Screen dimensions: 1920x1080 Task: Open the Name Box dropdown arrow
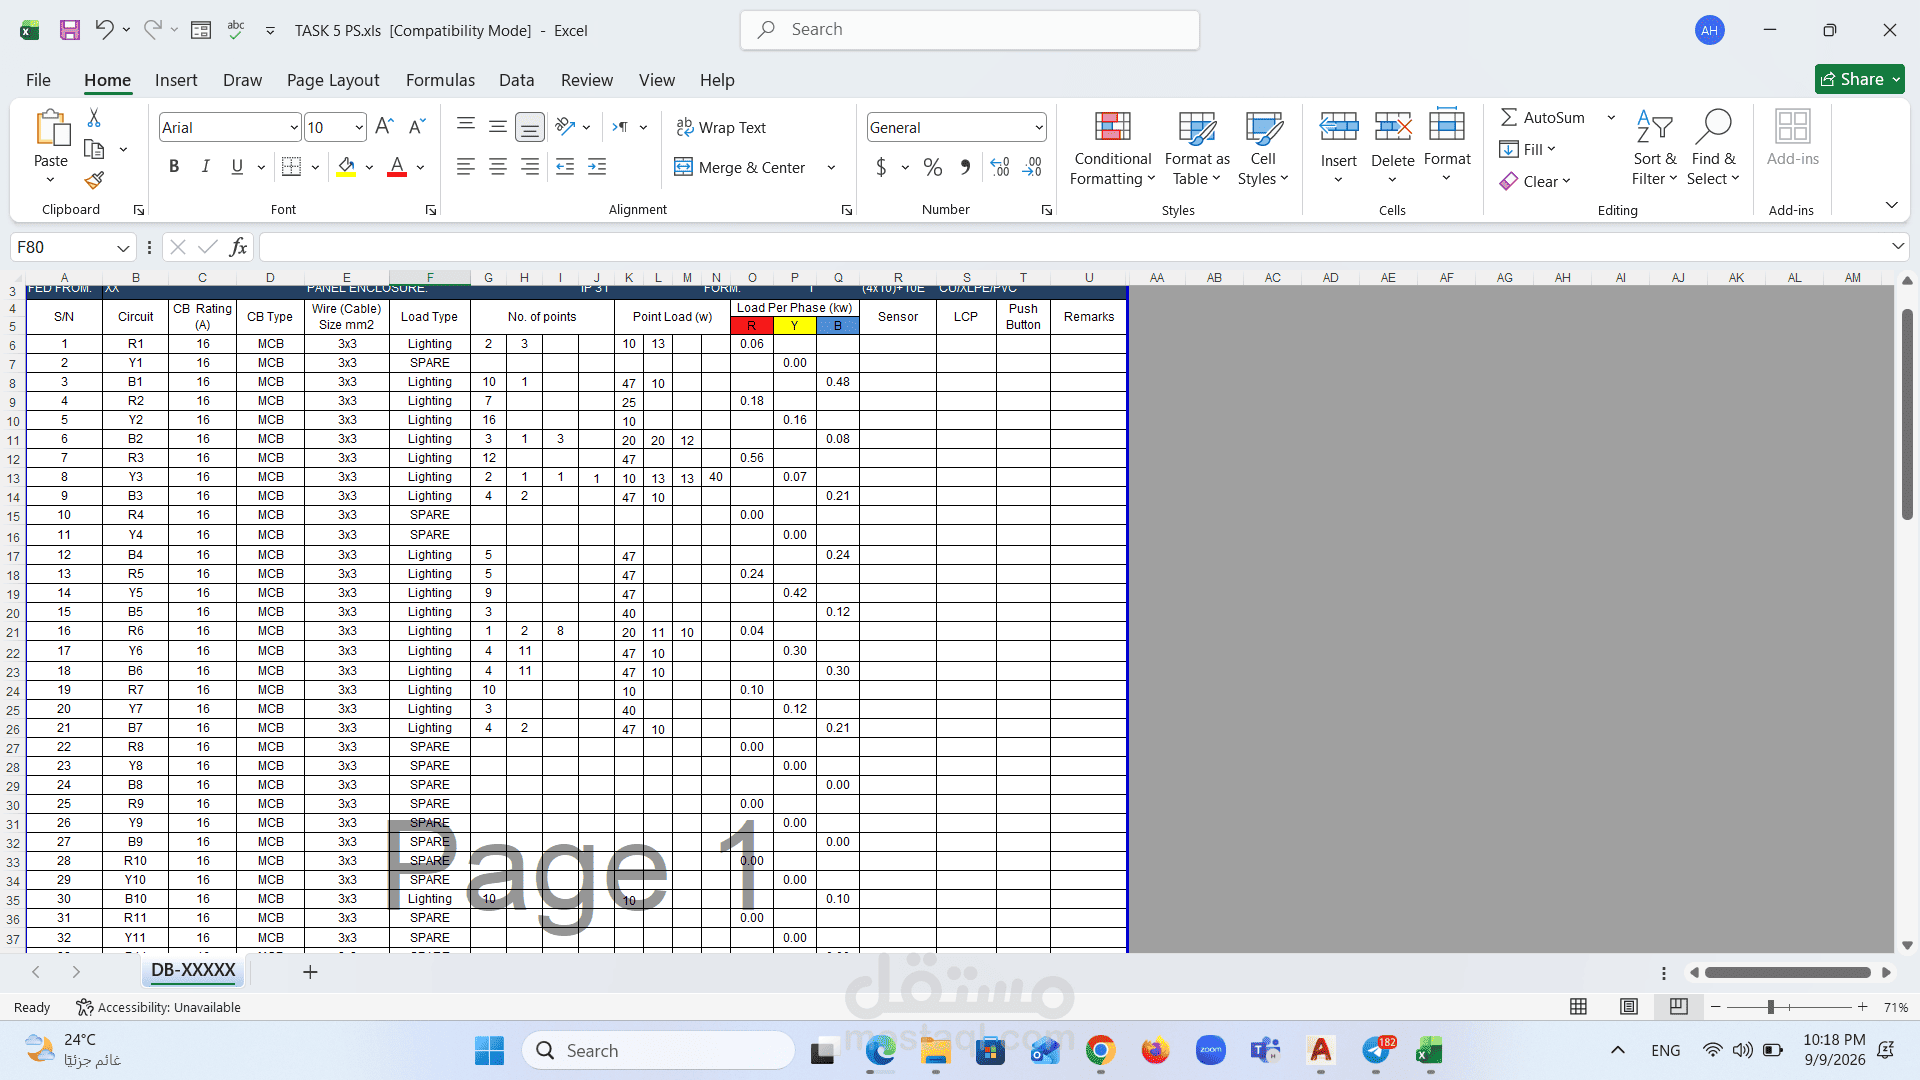[123, 247]
